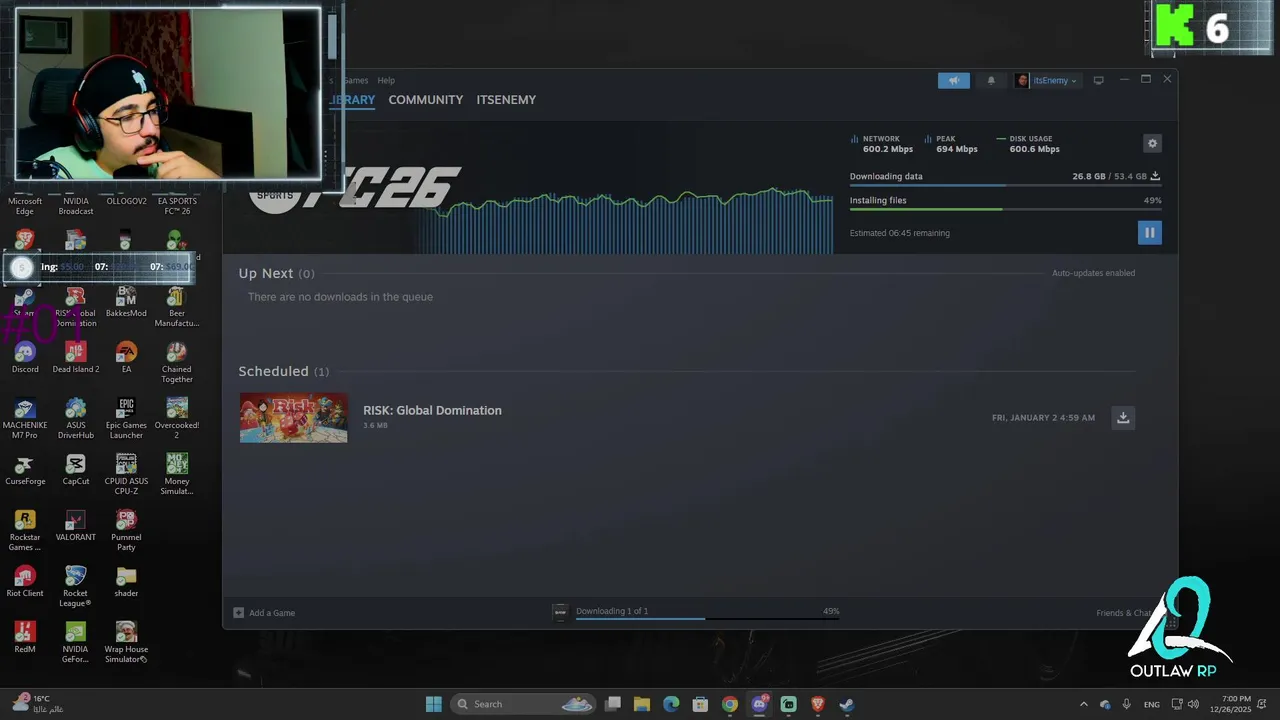Open the Pummel Party desktop shortcut
Screen dimensions: 1280x720
pos(126,530)
